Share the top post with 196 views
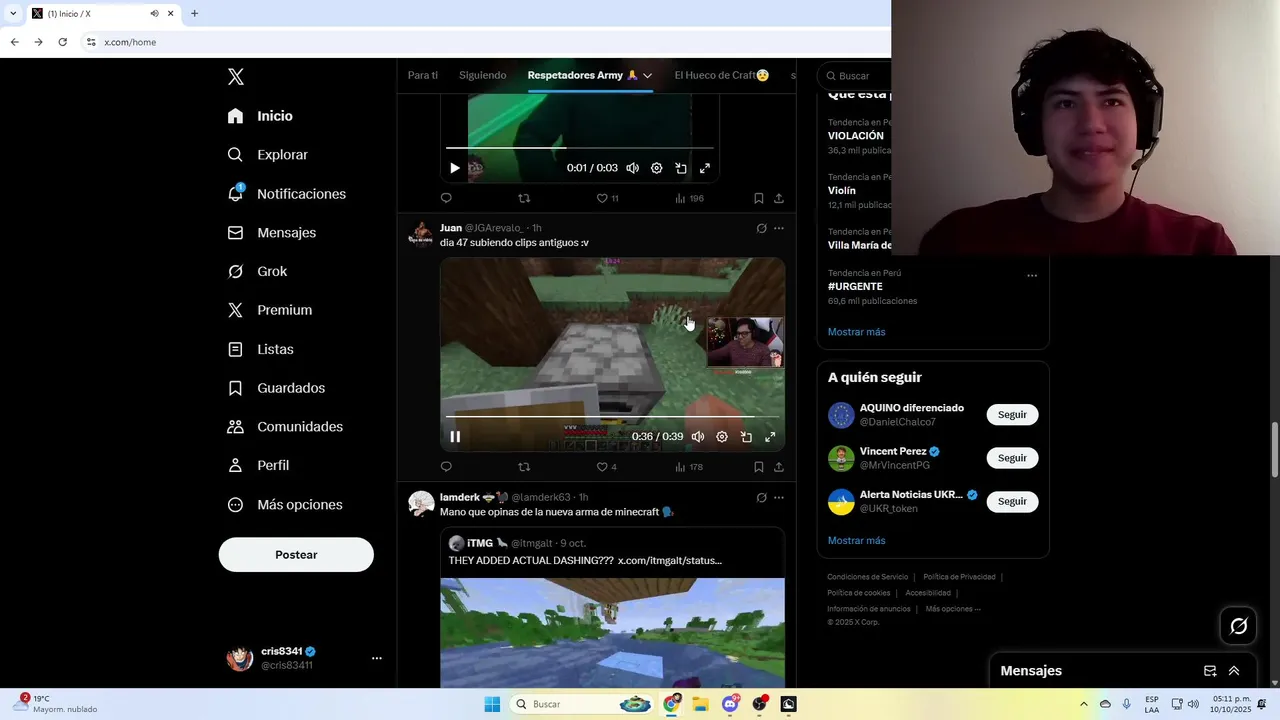Image resolution: width=1280 pixels, height=720 pixels. (779, 199)
